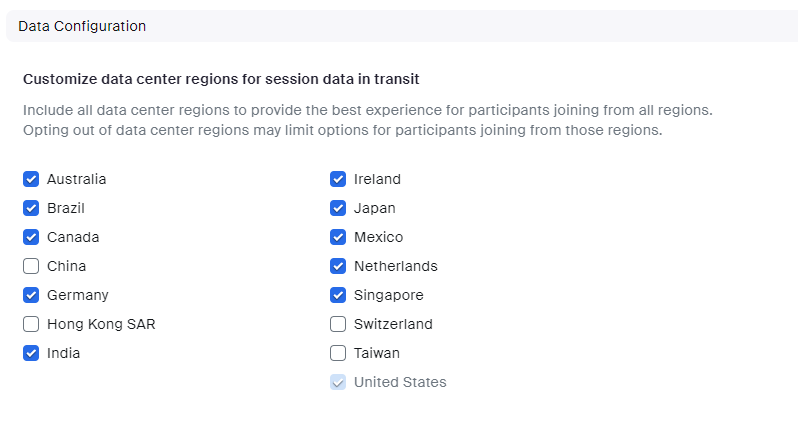The height and width of the screenshot is (445, 798).
Task: Uncheck the Germany region checkbox
Action: [31, 295]
